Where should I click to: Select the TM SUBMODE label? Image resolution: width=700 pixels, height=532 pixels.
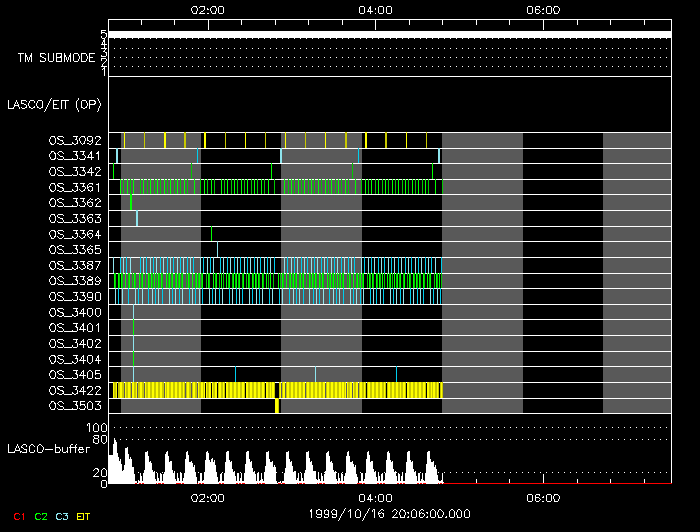56,58
